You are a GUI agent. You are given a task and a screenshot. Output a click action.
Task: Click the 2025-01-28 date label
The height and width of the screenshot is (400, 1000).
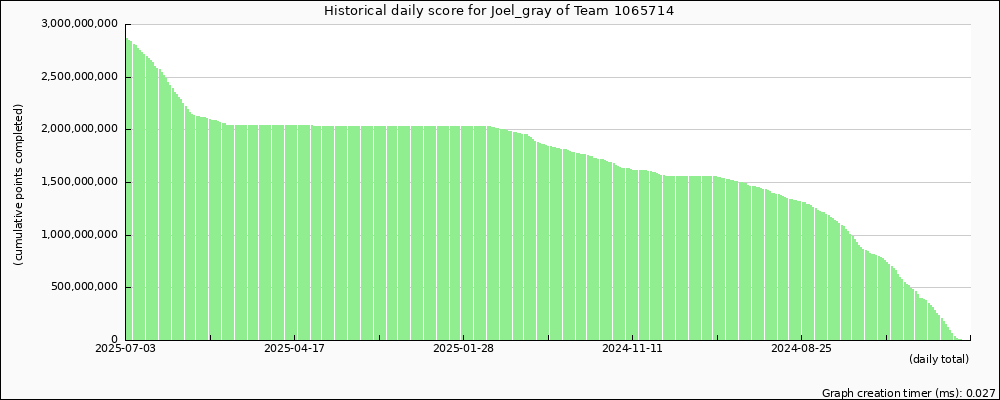tap(464, 349)
